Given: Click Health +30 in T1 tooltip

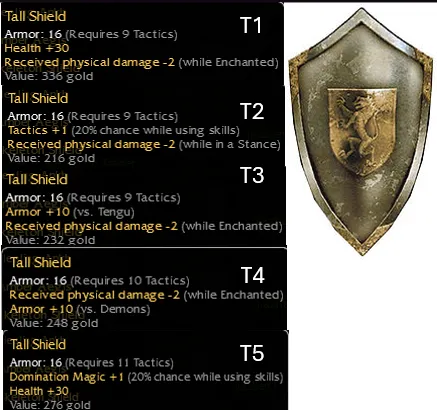Looking at the screenshot, I should click(37, 48).
